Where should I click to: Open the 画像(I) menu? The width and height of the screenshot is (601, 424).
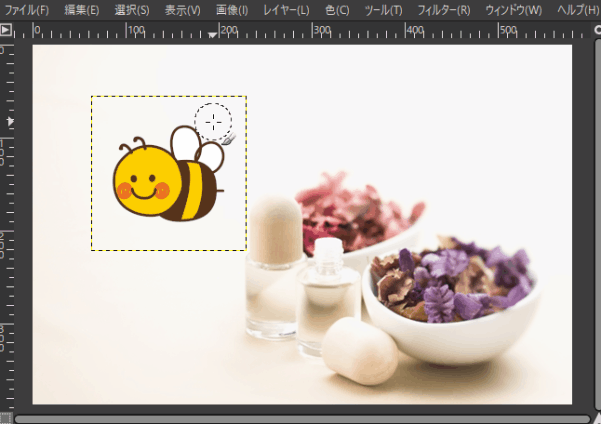click(x=231, y=10)
